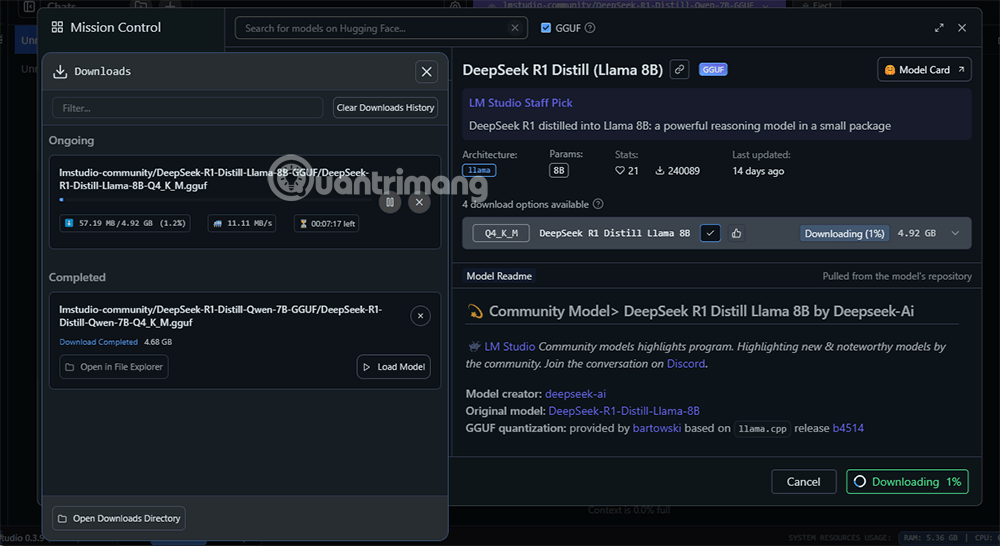
Task: Expand the Q4_K_M download option chevron
Action: (955, 233)
